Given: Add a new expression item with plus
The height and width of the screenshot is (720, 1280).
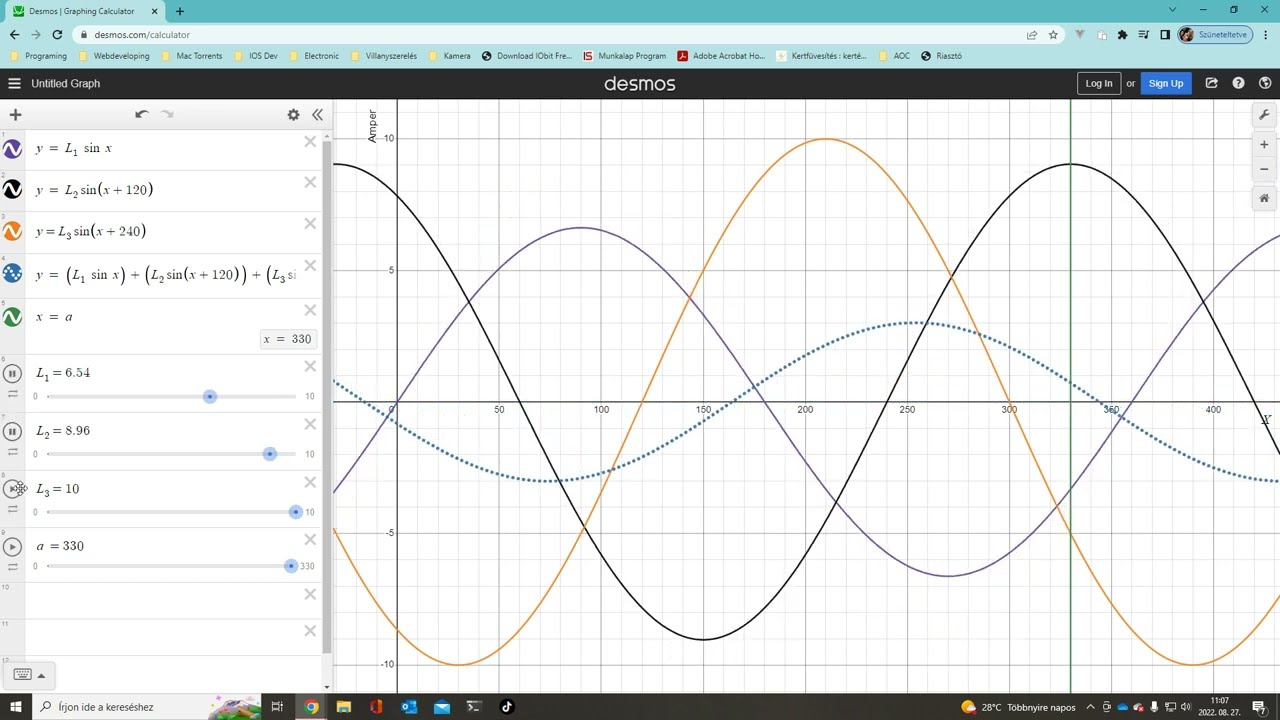Looking at the screenshot, I should [15, 115].
